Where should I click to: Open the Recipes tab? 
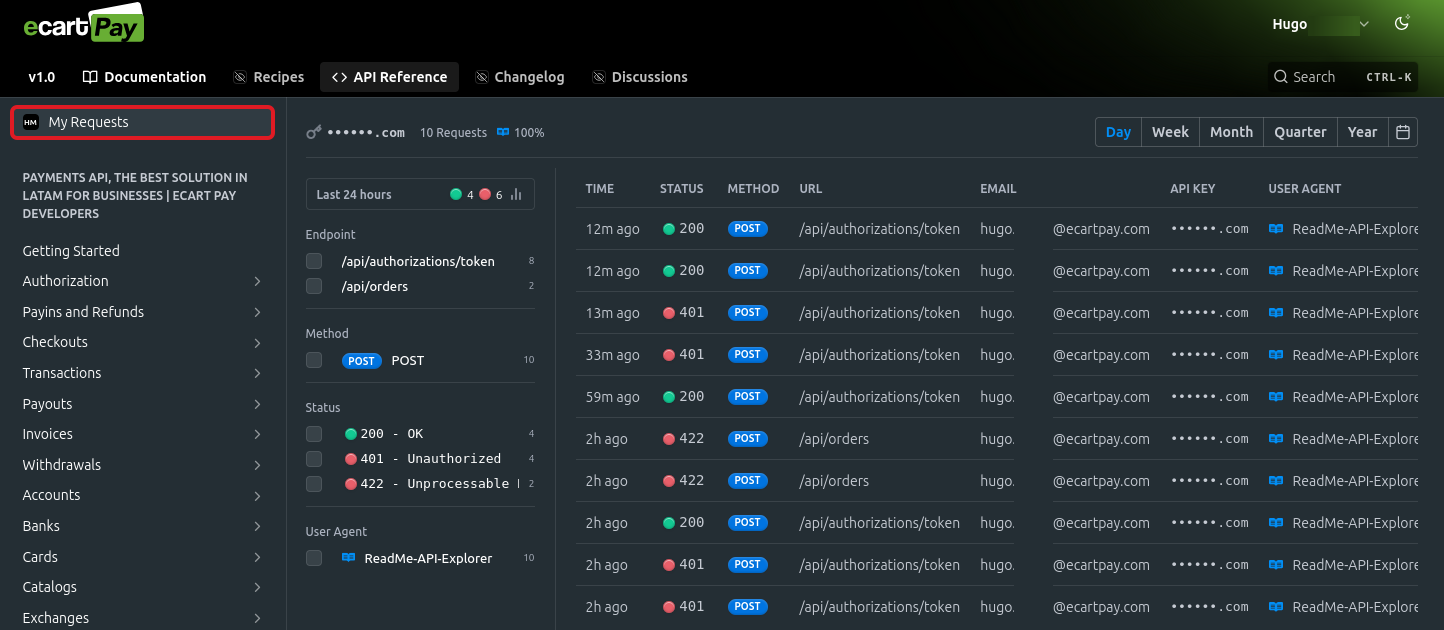(268, 77)
